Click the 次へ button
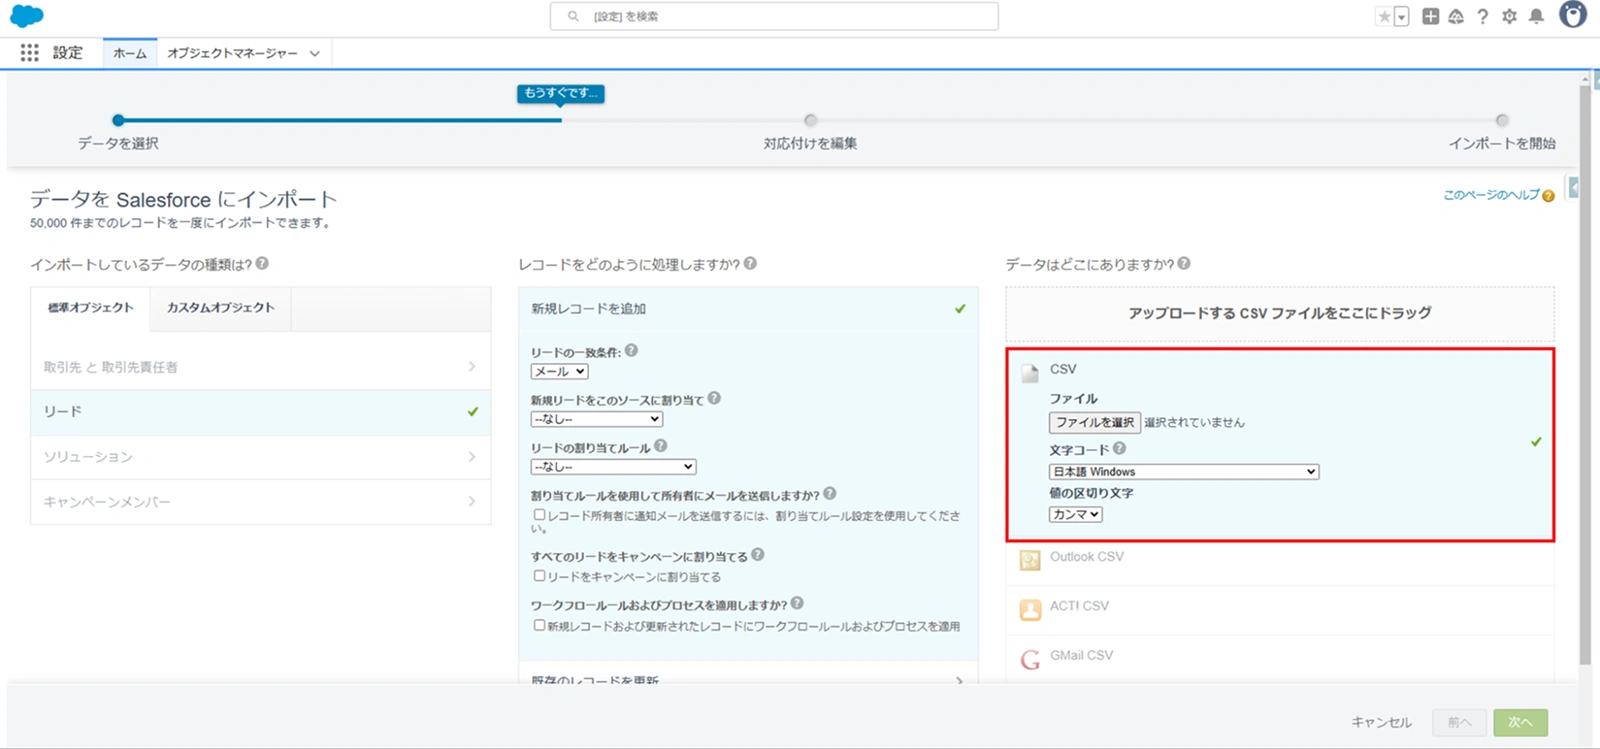The height and width of the screenshot is (749, 1600). pos(1521,722)
